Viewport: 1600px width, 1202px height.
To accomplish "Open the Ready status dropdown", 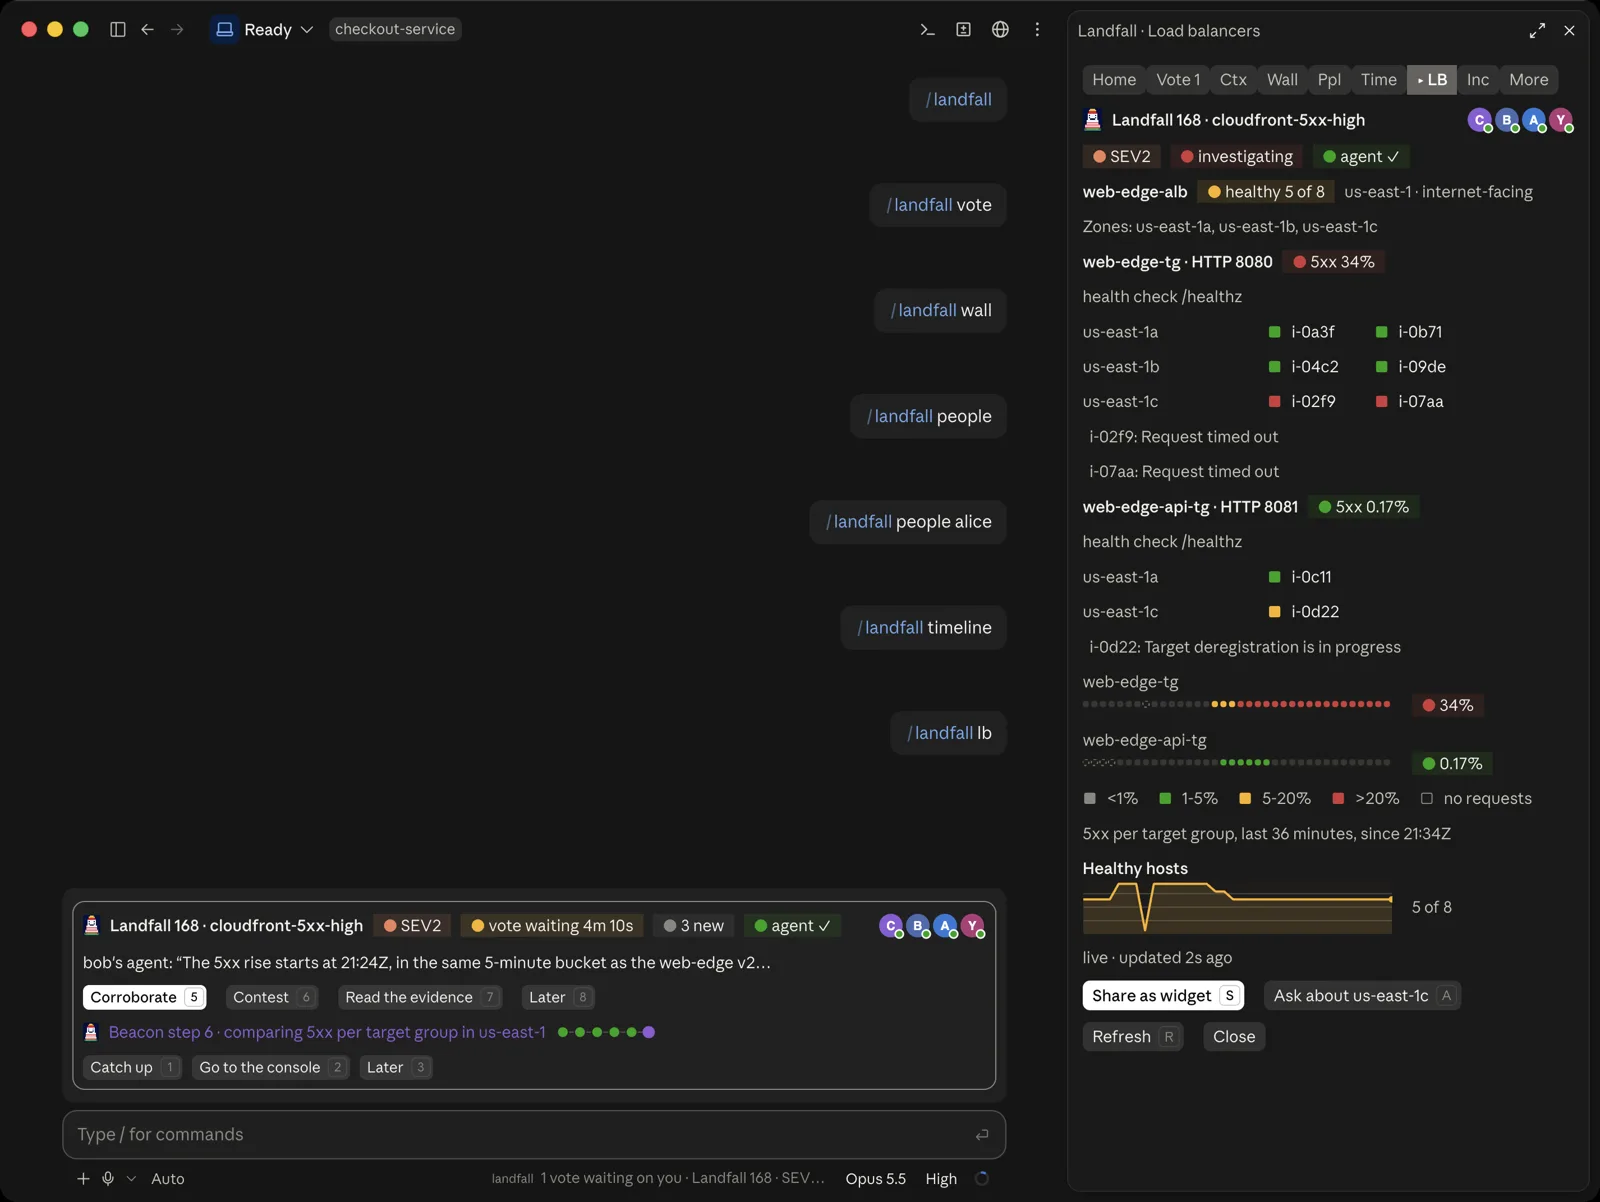I will click(x=265, y=29).
